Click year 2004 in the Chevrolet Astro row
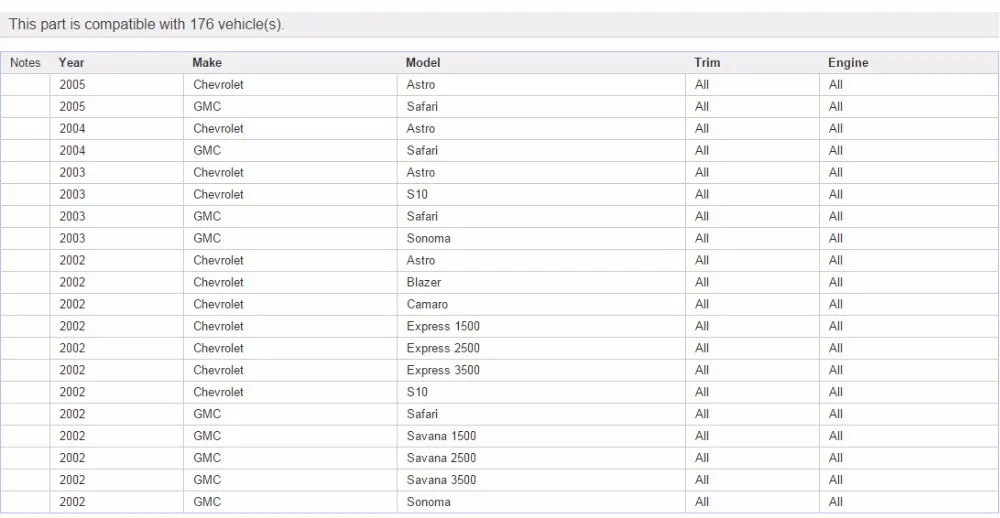The height and width of the screenshot is (518, 1000). pyautogui.click(x=72, y=129)
